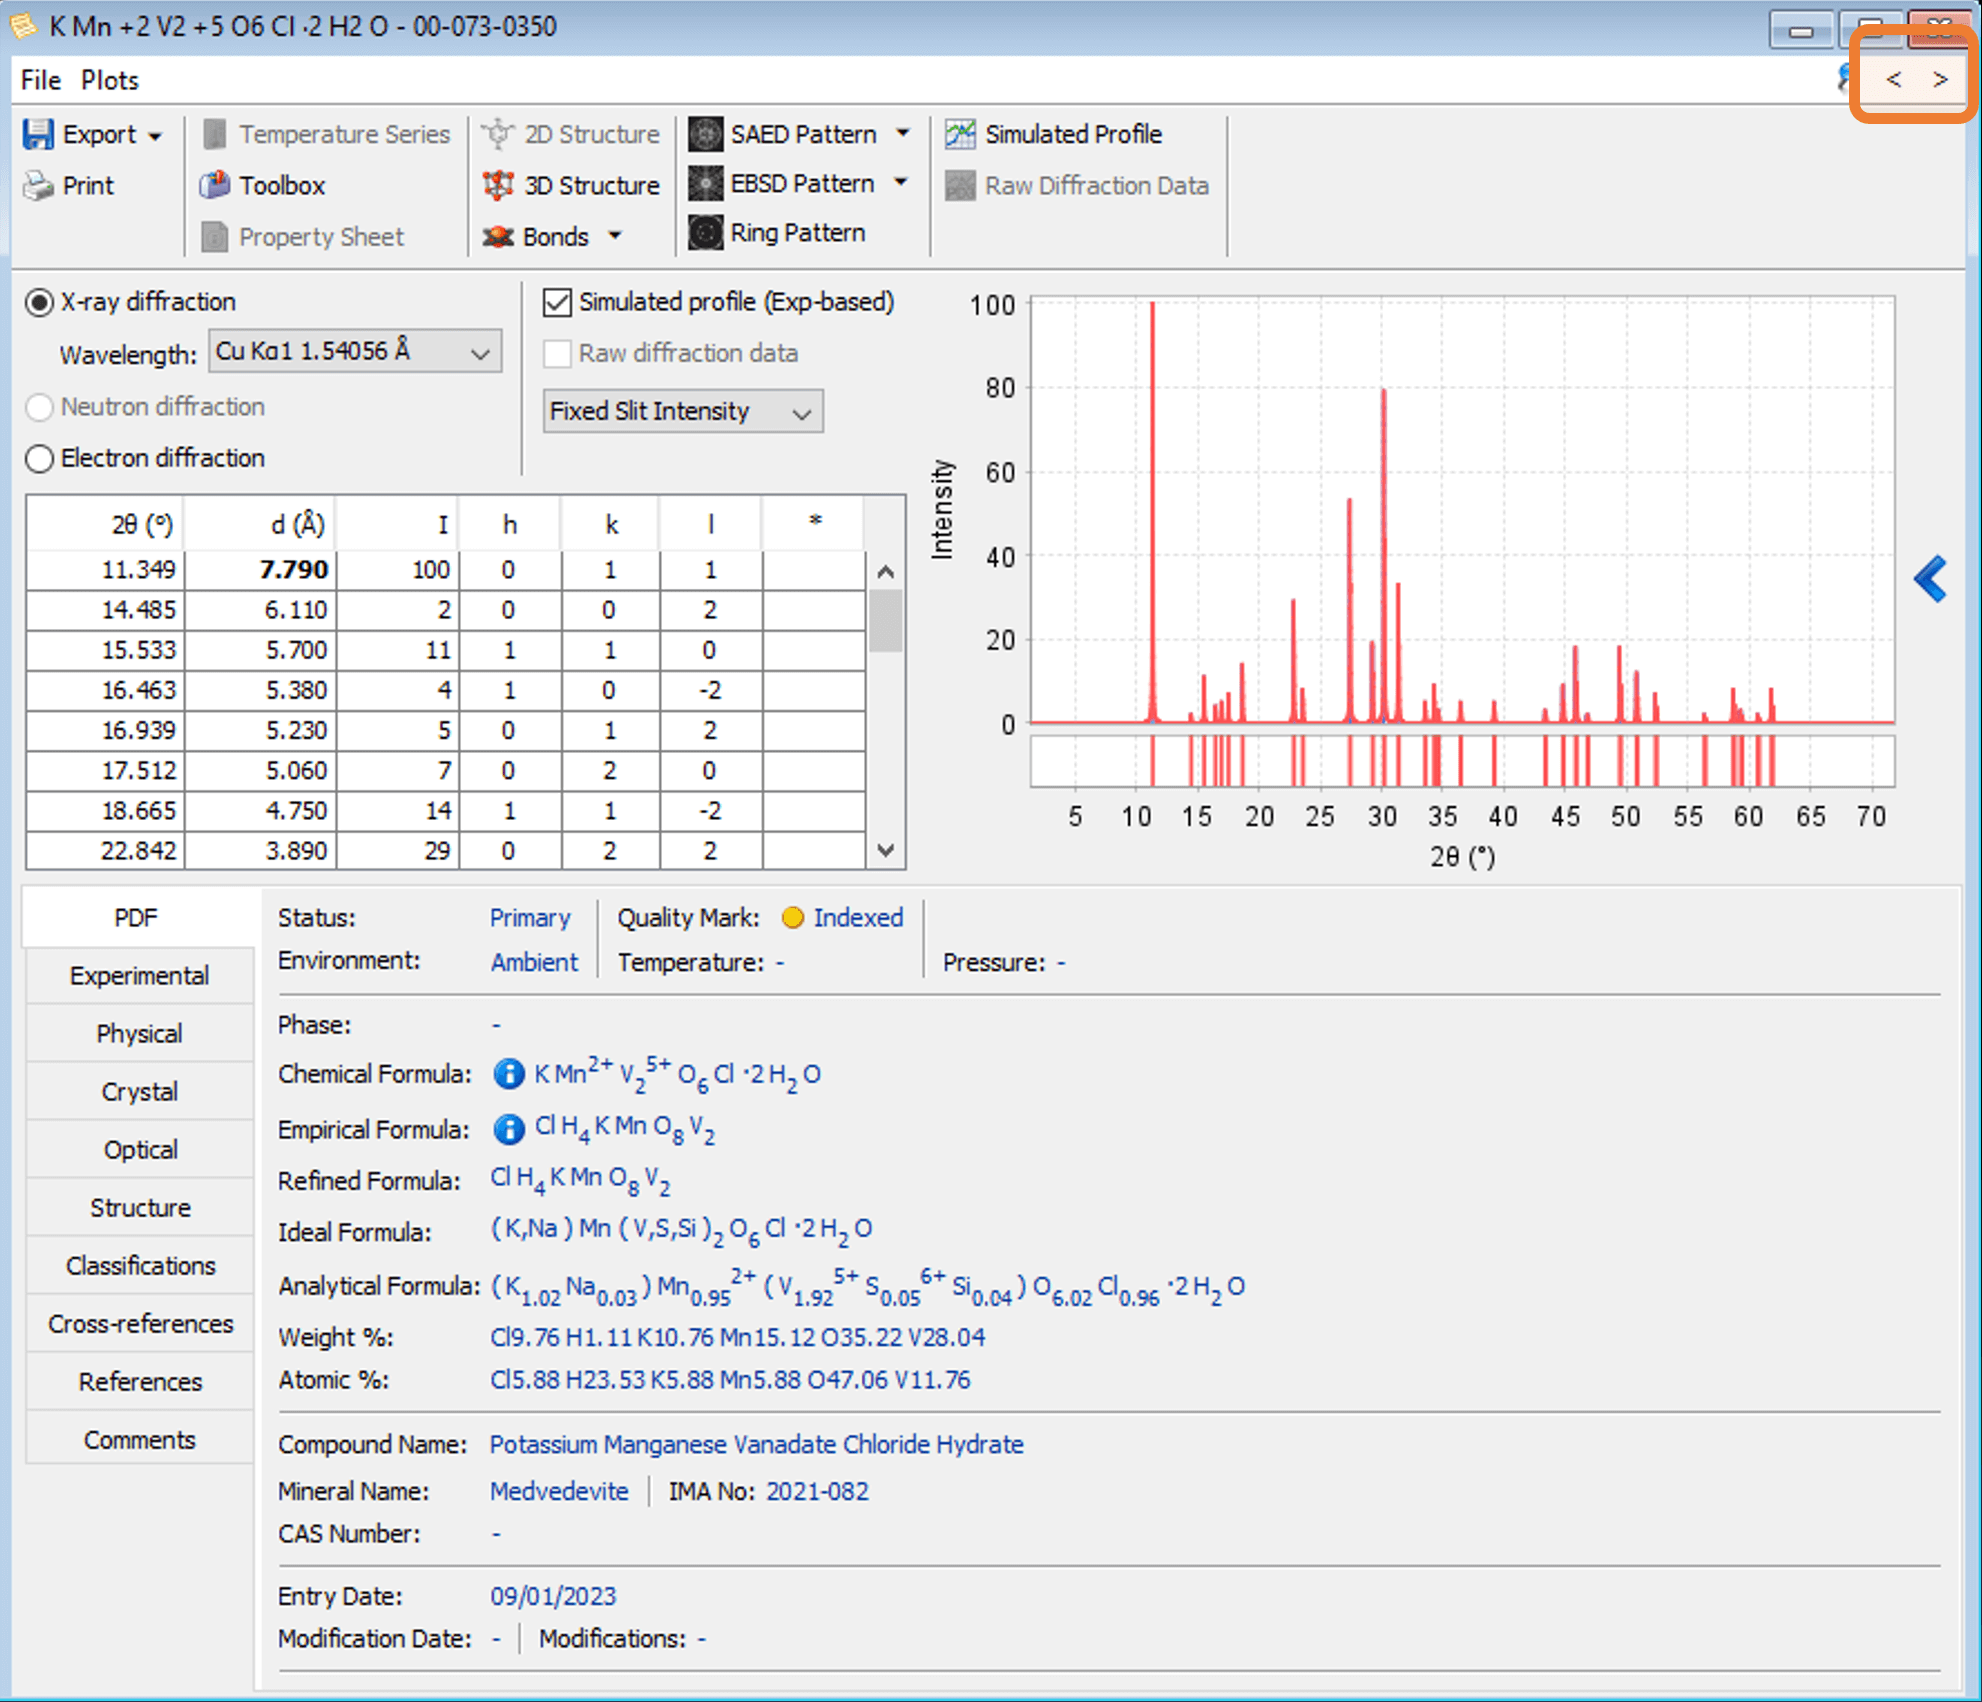Open the File menu
Screen dimensions: 1982x1702
[x=41, y=80]
